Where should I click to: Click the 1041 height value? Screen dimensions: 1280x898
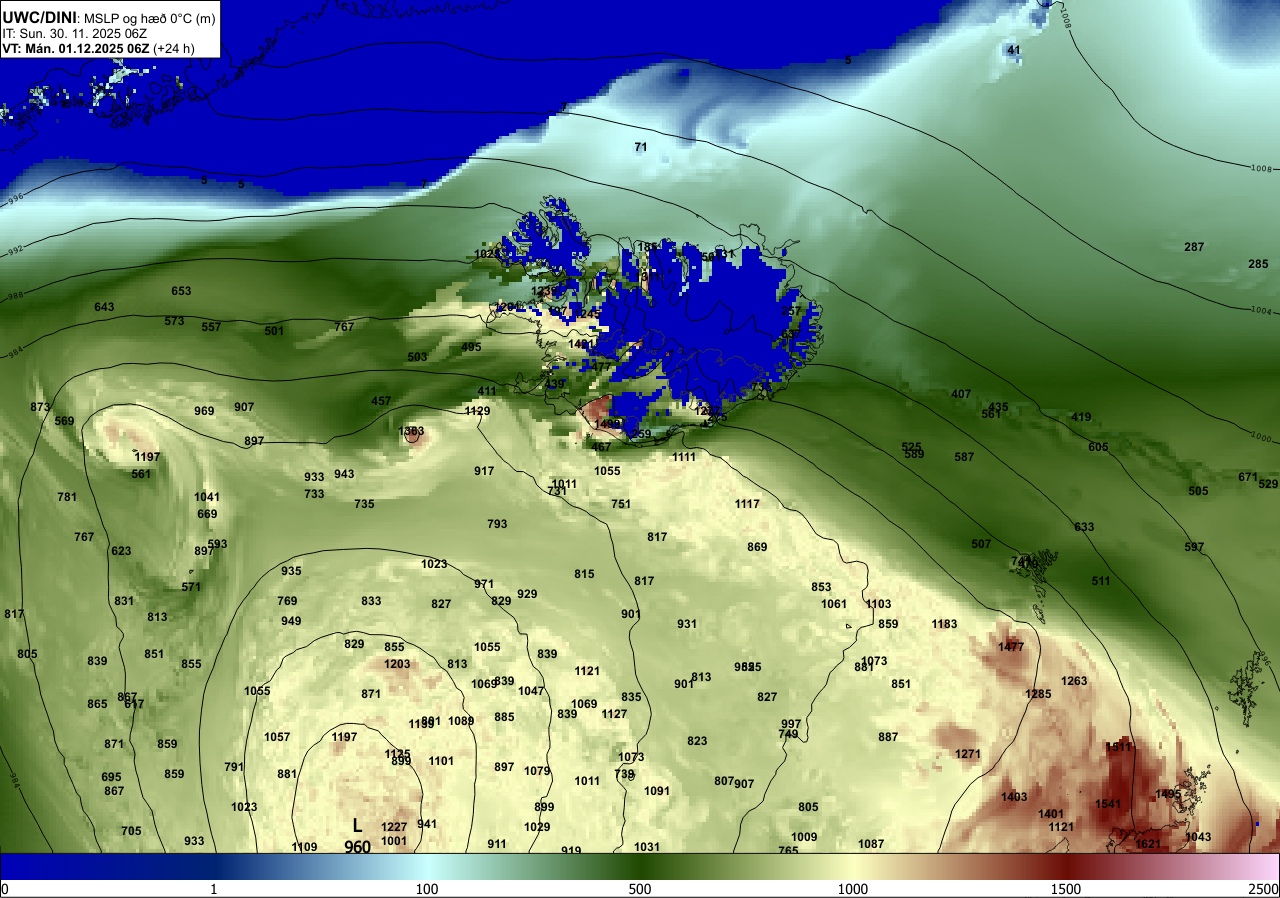click(207, 497)
